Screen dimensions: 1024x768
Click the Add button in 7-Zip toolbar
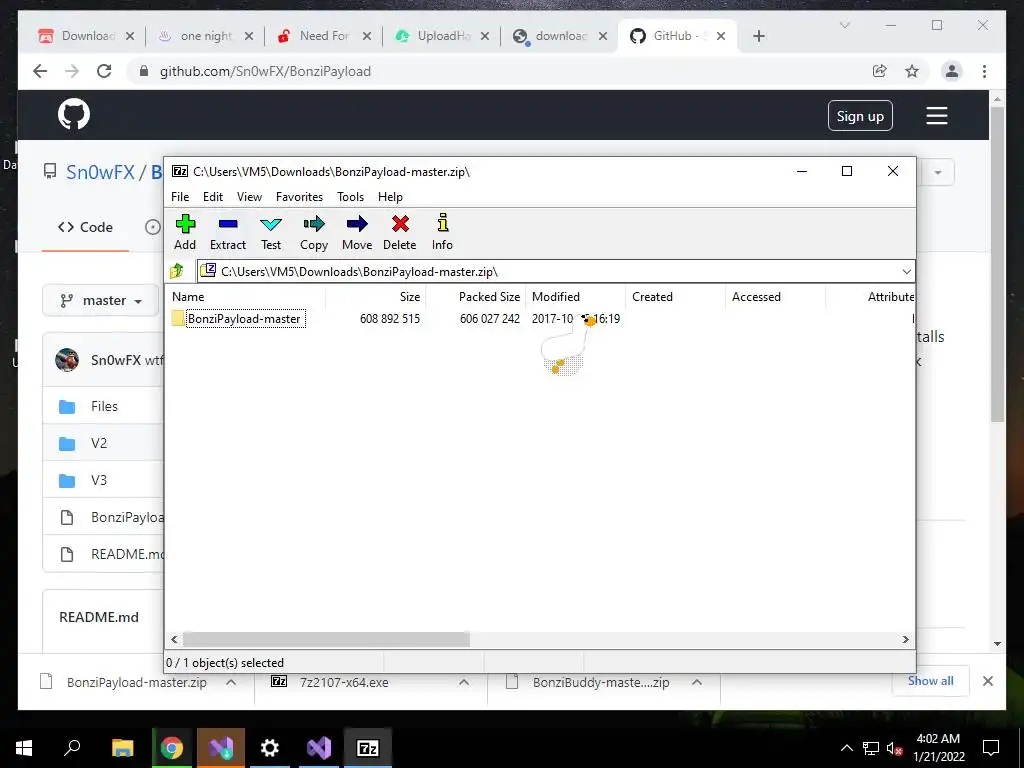pyautogui.click(x=185, y=232)
